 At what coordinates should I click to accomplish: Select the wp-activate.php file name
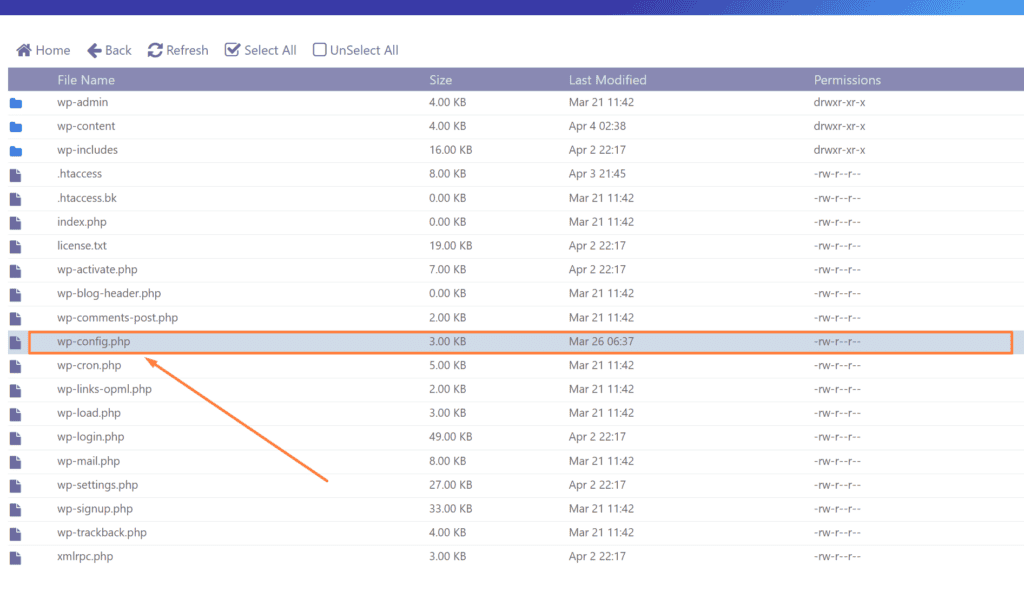point(97,269)
